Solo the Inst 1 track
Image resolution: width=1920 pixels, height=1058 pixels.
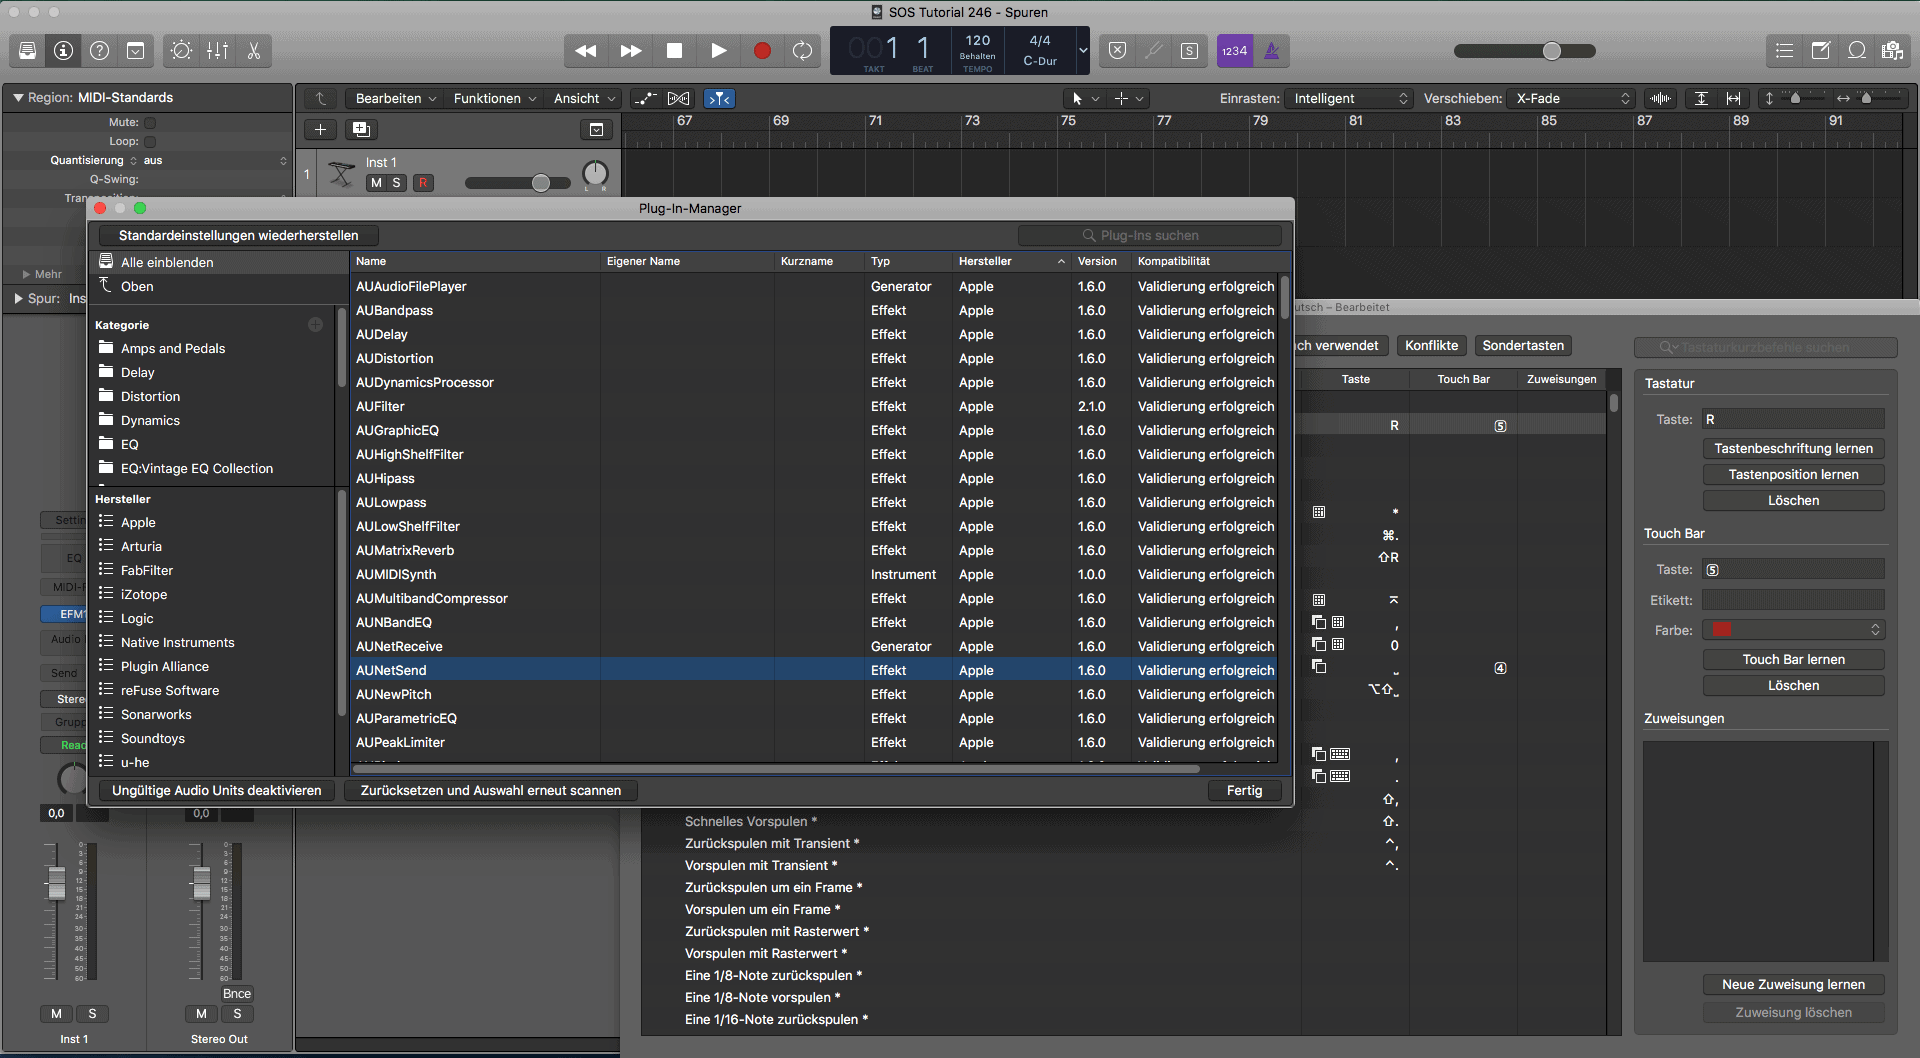pos(397,183)
